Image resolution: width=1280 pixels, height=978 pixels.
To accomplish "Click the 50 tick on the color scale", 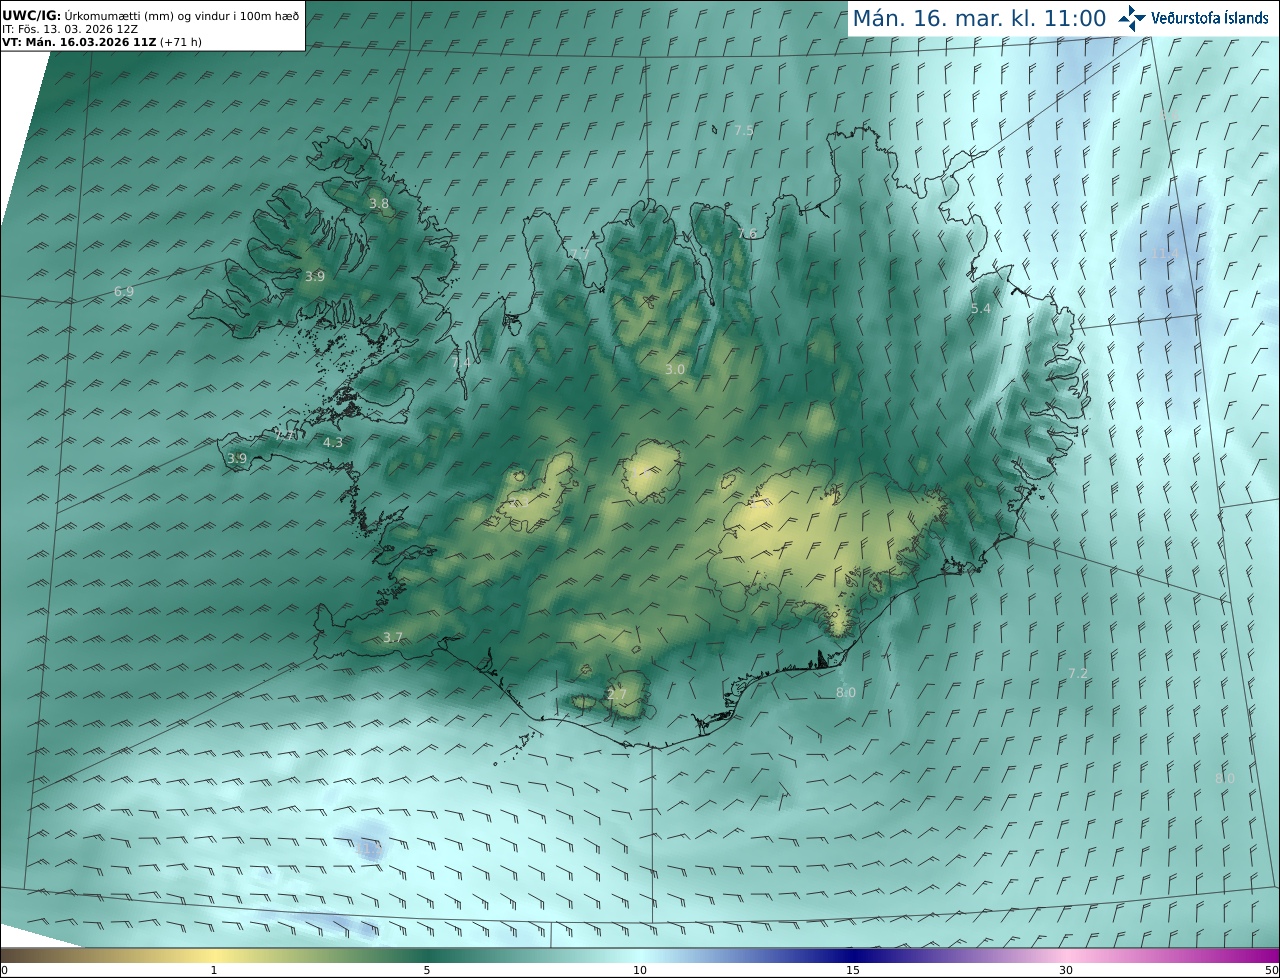I will (x=1272, y=970).
